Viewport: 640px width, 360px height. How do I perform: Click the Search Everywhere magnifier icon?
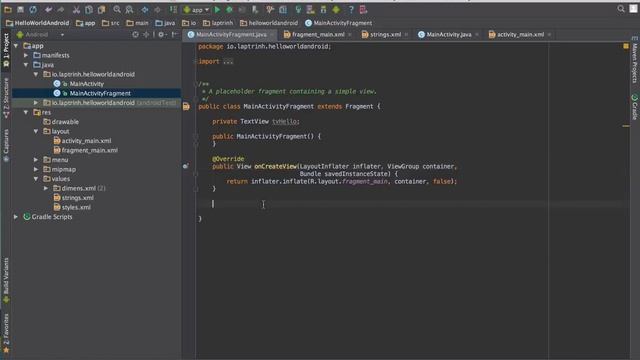click(x=621, y=9)
